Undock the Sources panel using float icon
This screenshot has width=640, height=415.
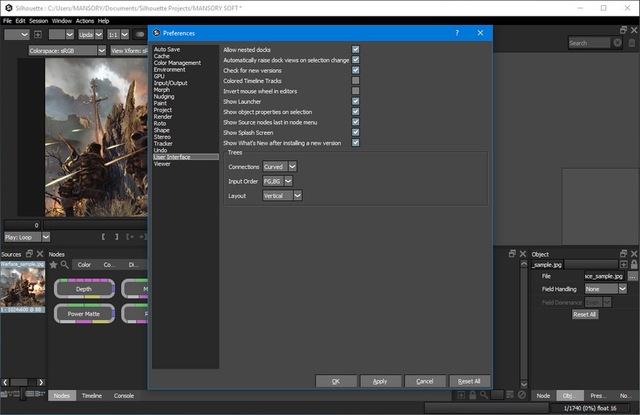point(30,254)
